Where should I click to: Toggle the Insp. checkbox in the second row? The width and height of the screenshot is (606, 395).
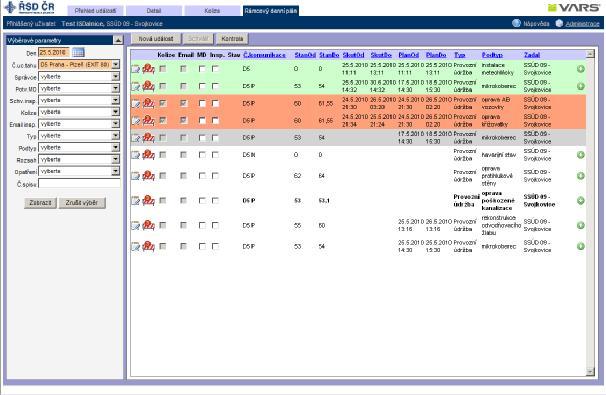click(215, 86)
